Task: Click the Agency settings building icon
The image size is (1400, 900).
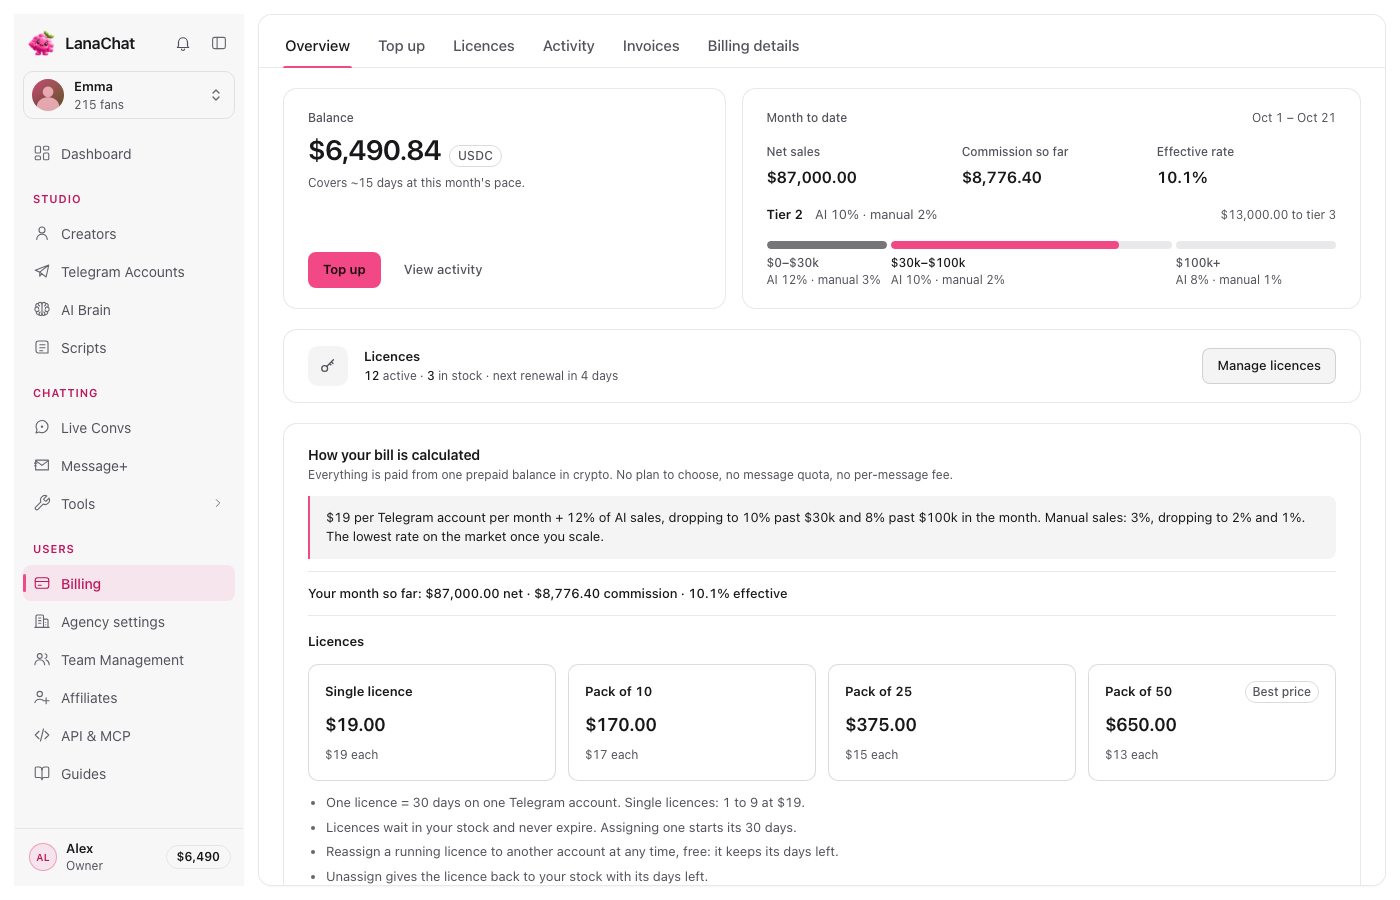Action: tap(42, 621)
